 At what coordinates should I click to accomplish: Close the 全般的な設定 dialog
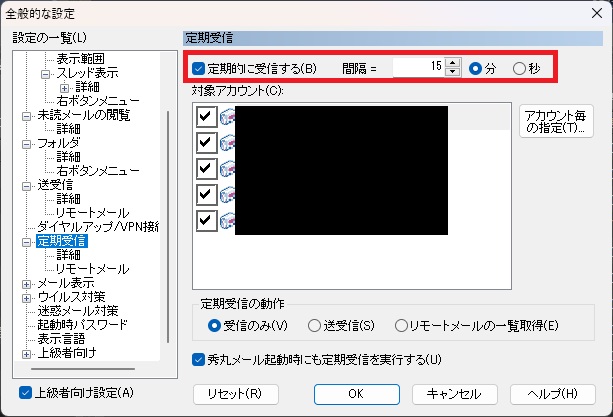[x=597, y=13]
